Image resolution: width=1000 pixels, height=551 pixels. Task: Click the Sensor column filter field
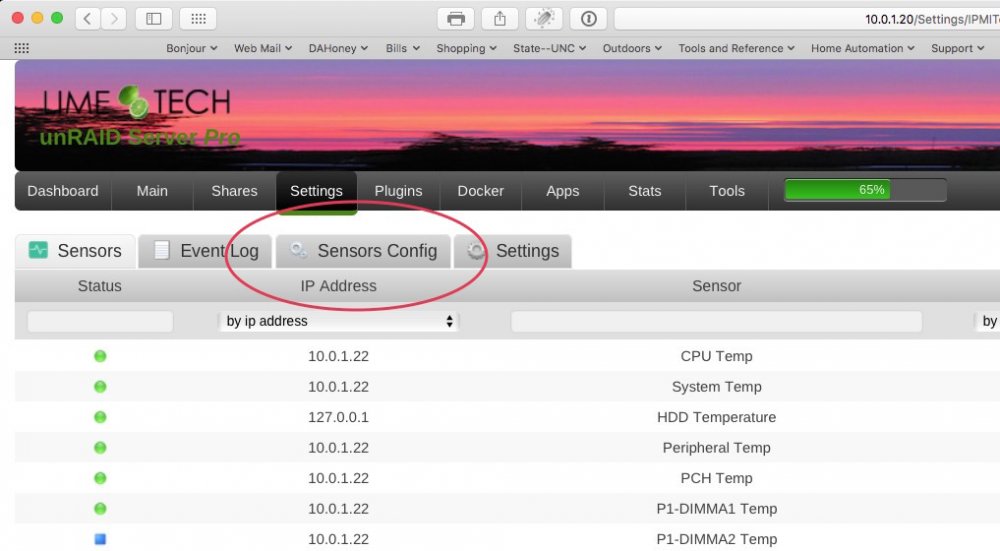tap(716, 321)
